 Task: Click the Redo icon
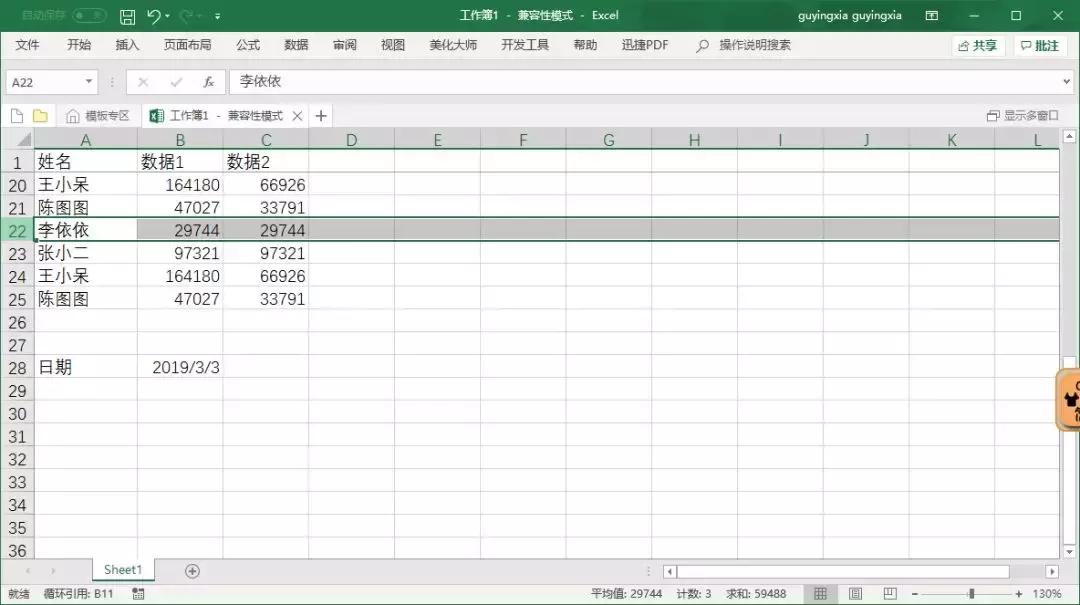(188, 15)
